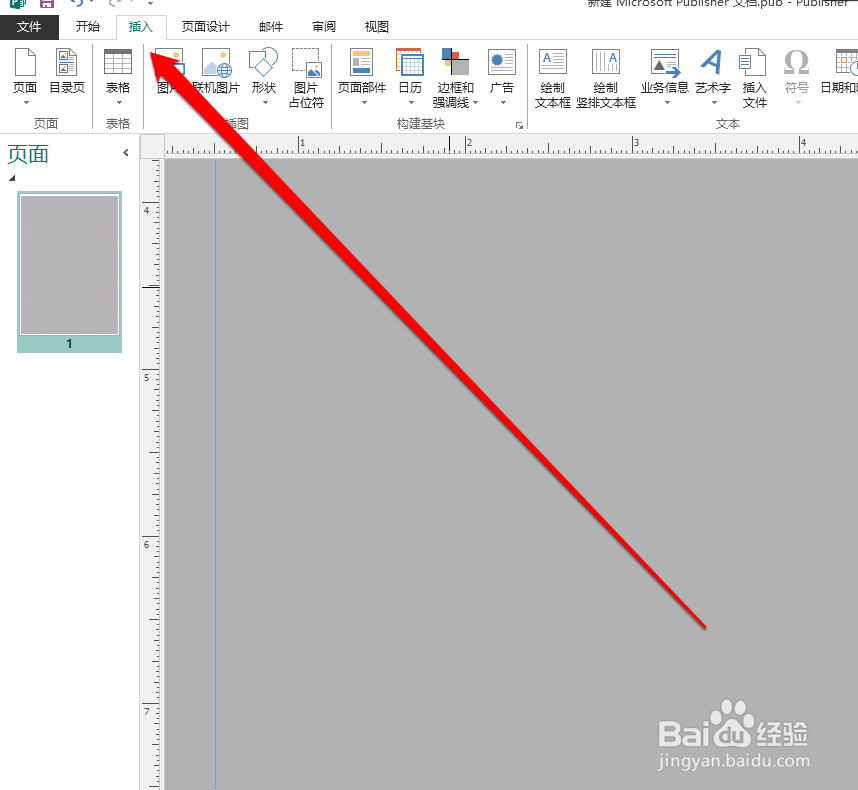Click the 表格 table icon
This screenshot has height=790, width=858.
click(x=118, y=62)
